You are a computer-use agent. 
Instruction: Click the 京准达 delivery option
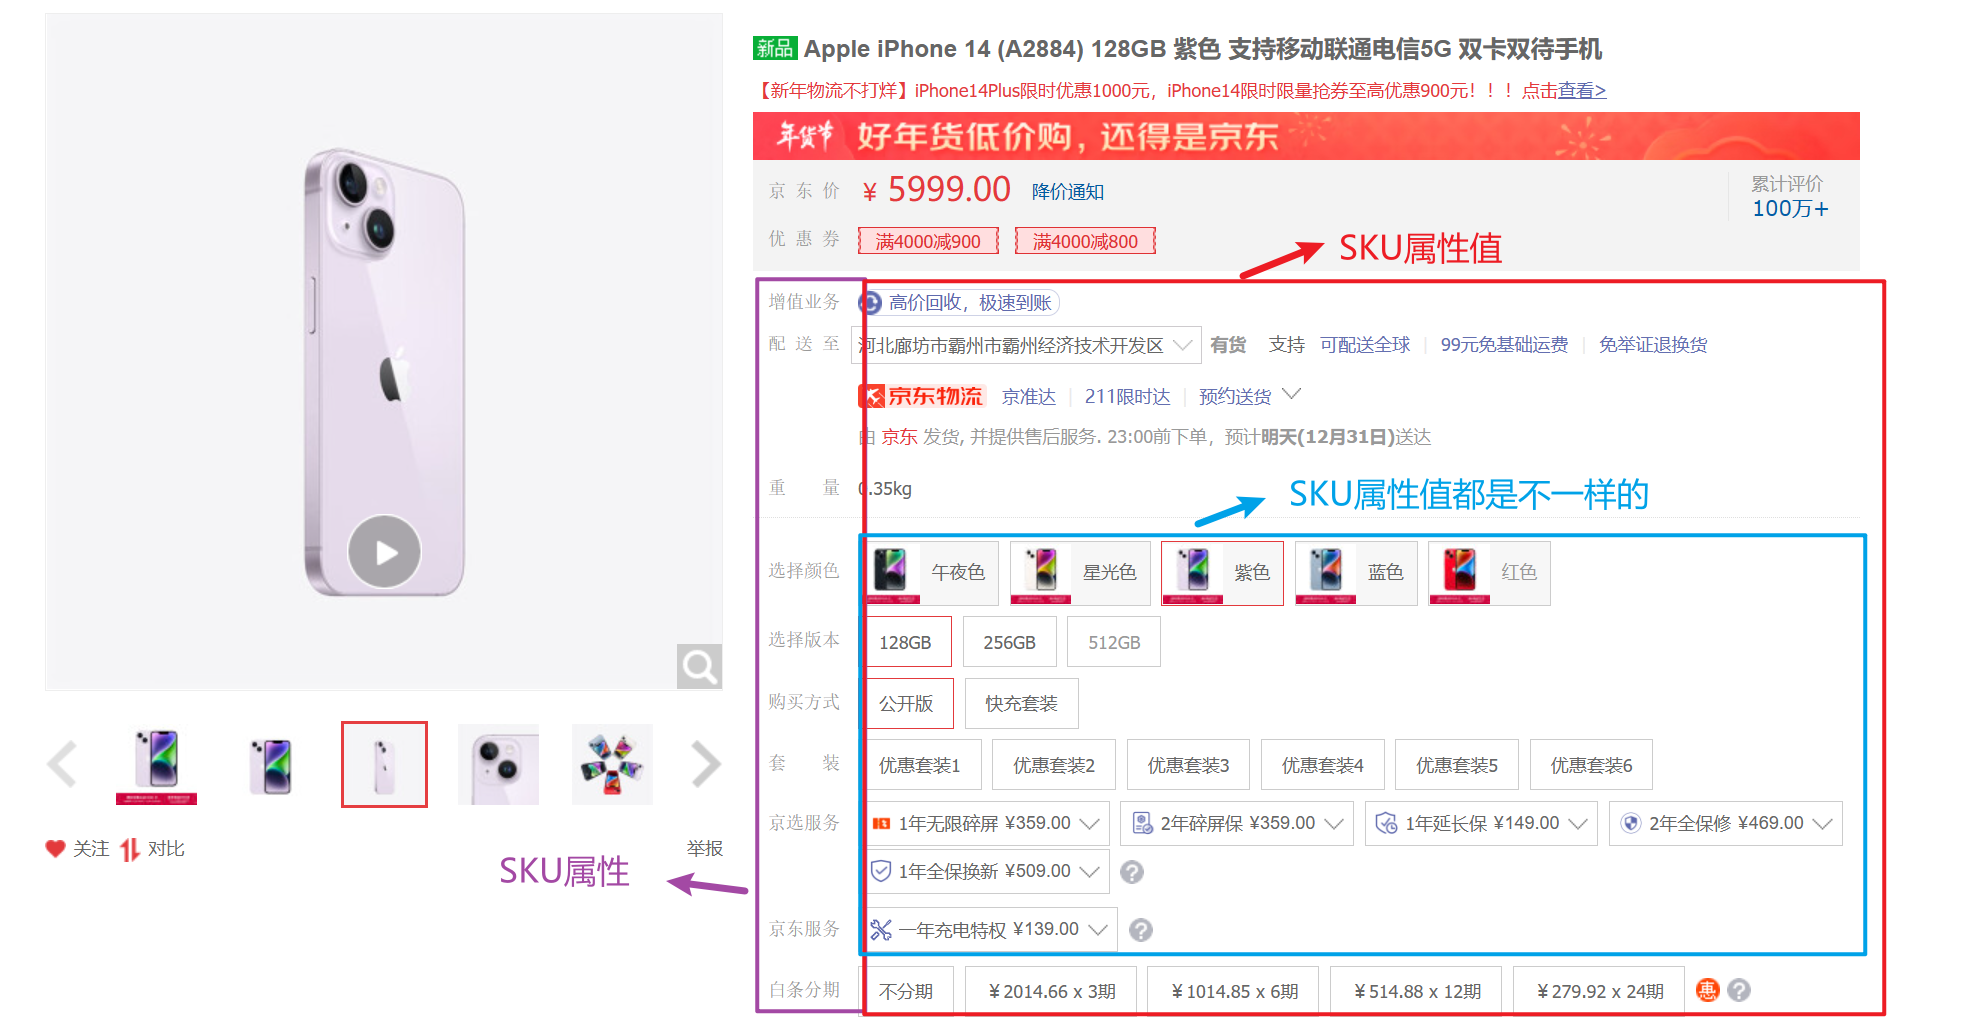tap(1029, 397)
